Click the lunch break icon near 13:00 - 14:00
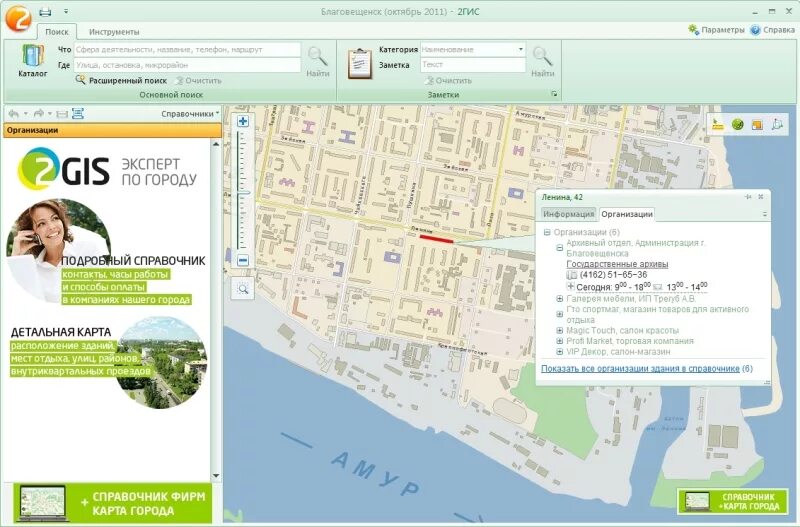Screen dimensions: 800x527 (x=658, y=287)
